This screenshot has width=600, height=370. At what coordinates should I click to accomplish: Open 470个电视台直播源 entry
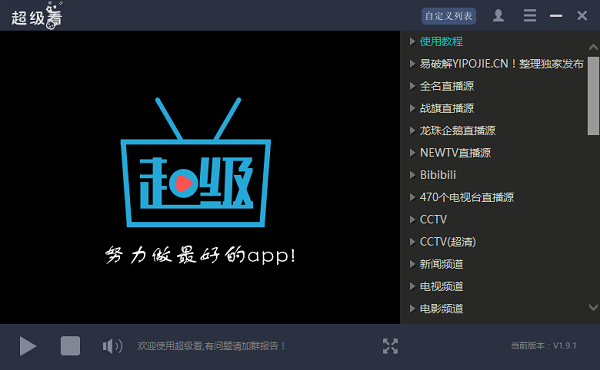(x=467, y=197)
